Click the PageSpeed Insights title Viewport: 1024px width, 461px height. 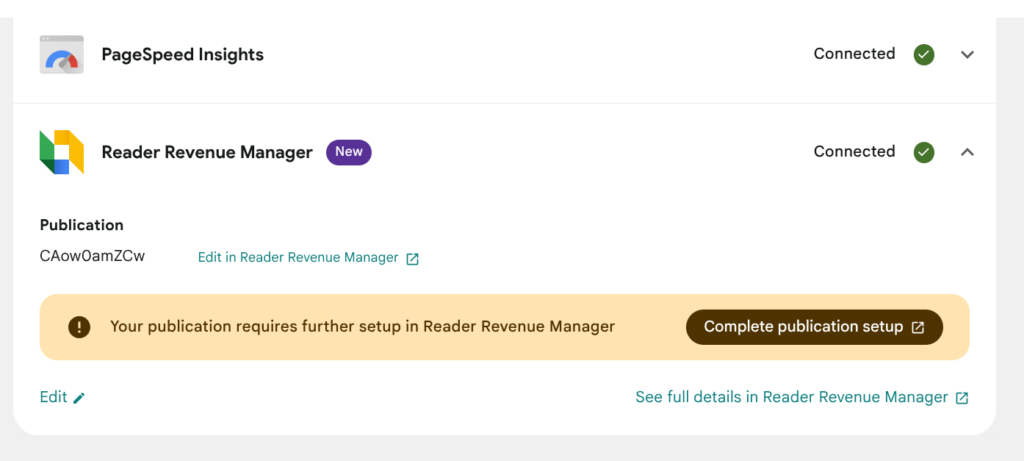point(182,55)
